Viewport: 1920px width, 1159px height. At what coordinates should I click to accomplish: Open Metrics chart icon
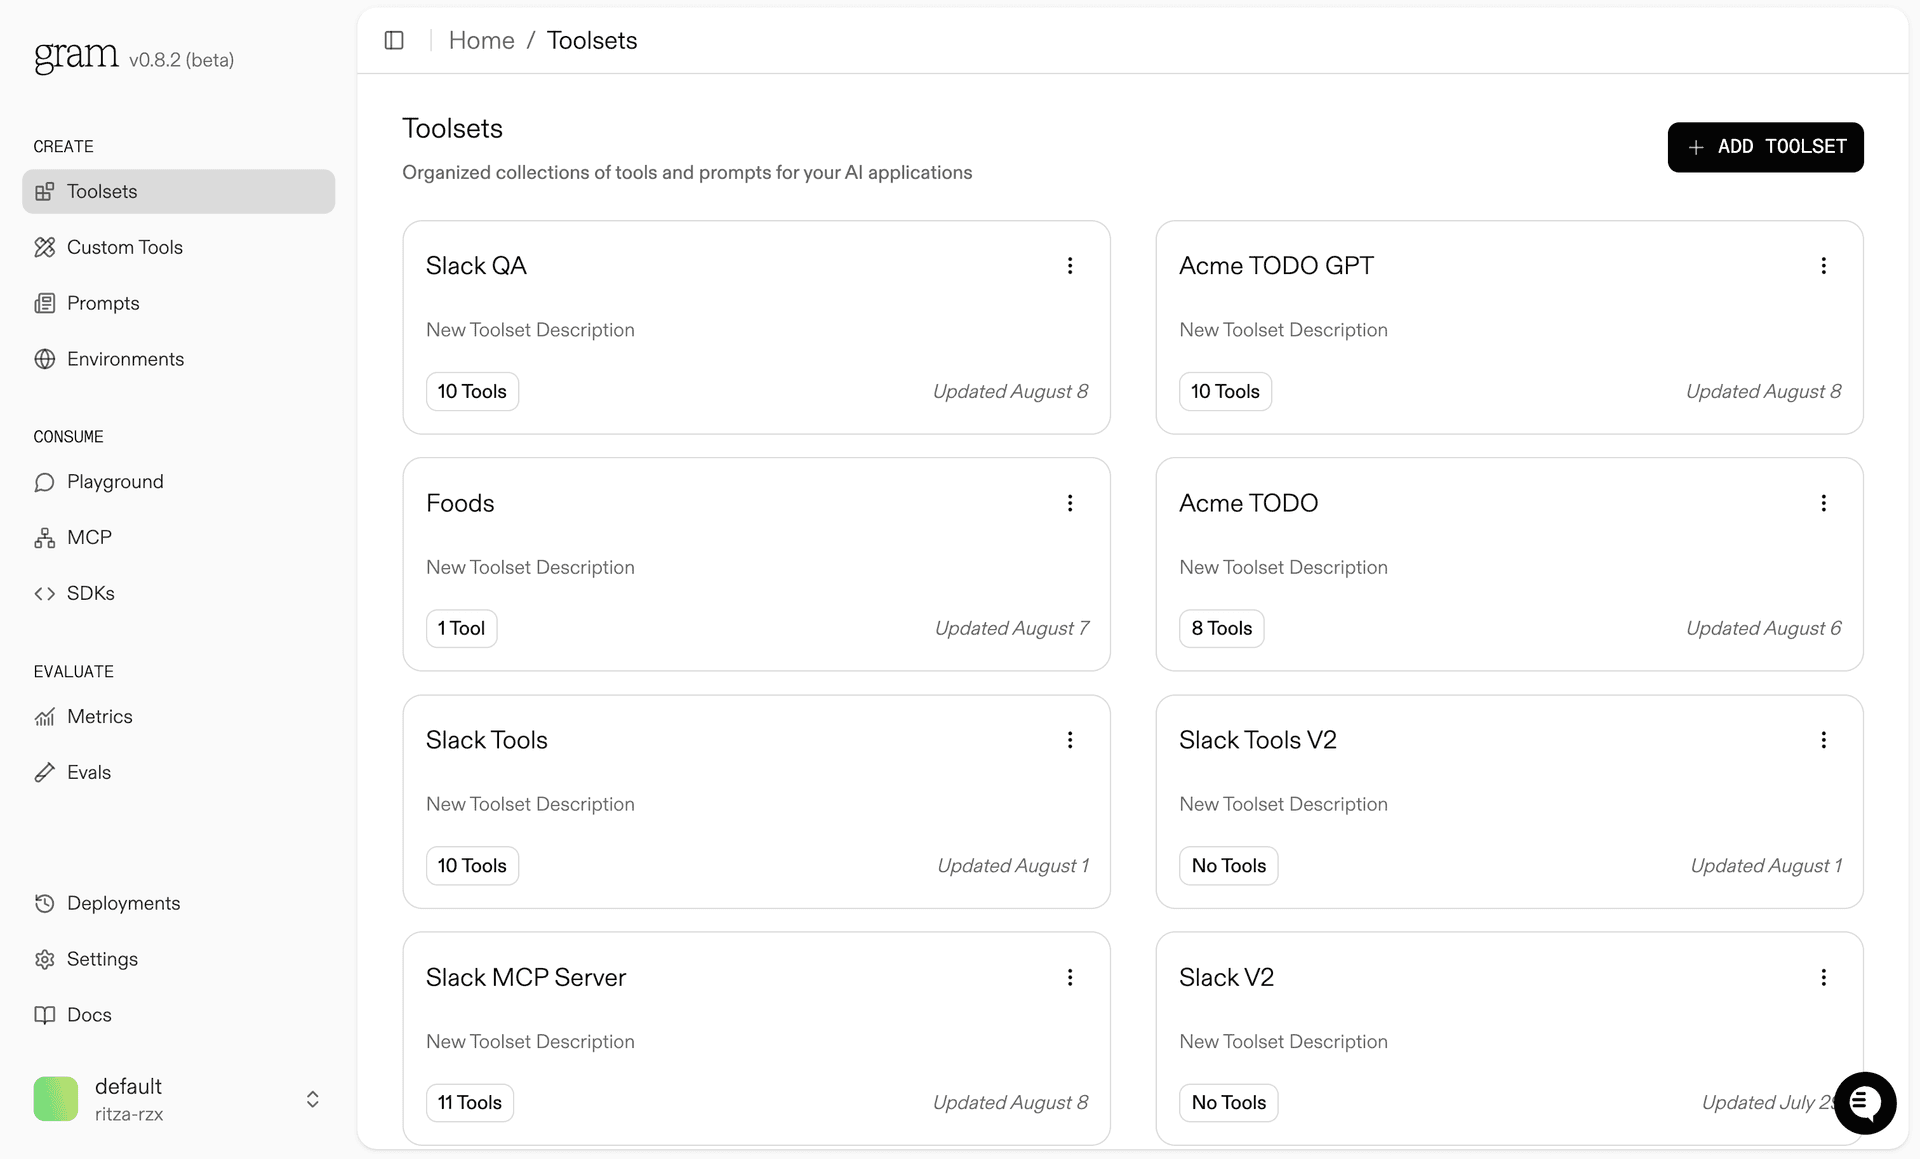45,717
